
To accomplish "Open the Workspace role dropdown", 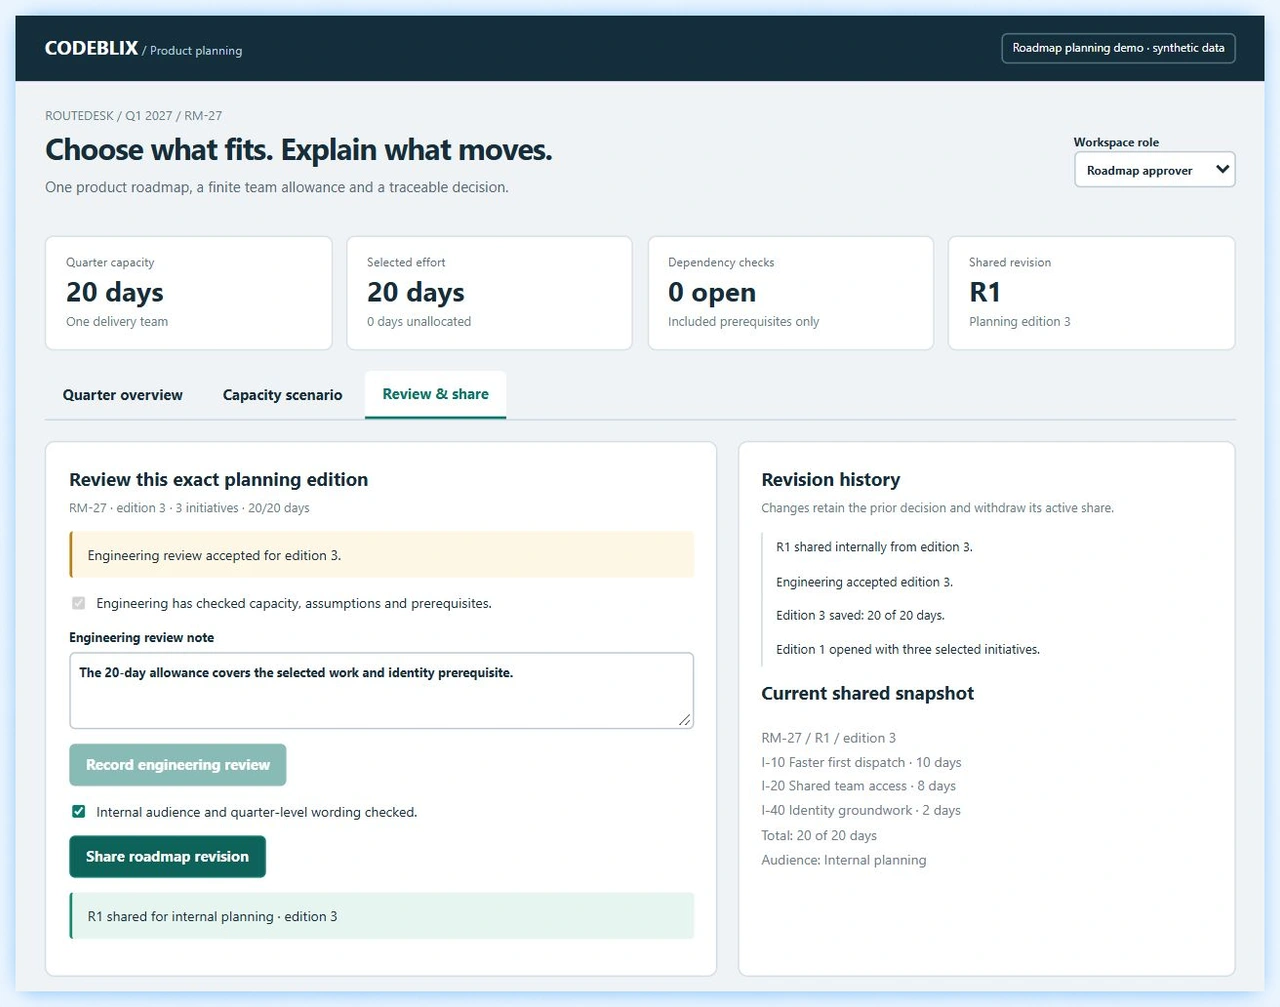I will (x=1154, y=170).
